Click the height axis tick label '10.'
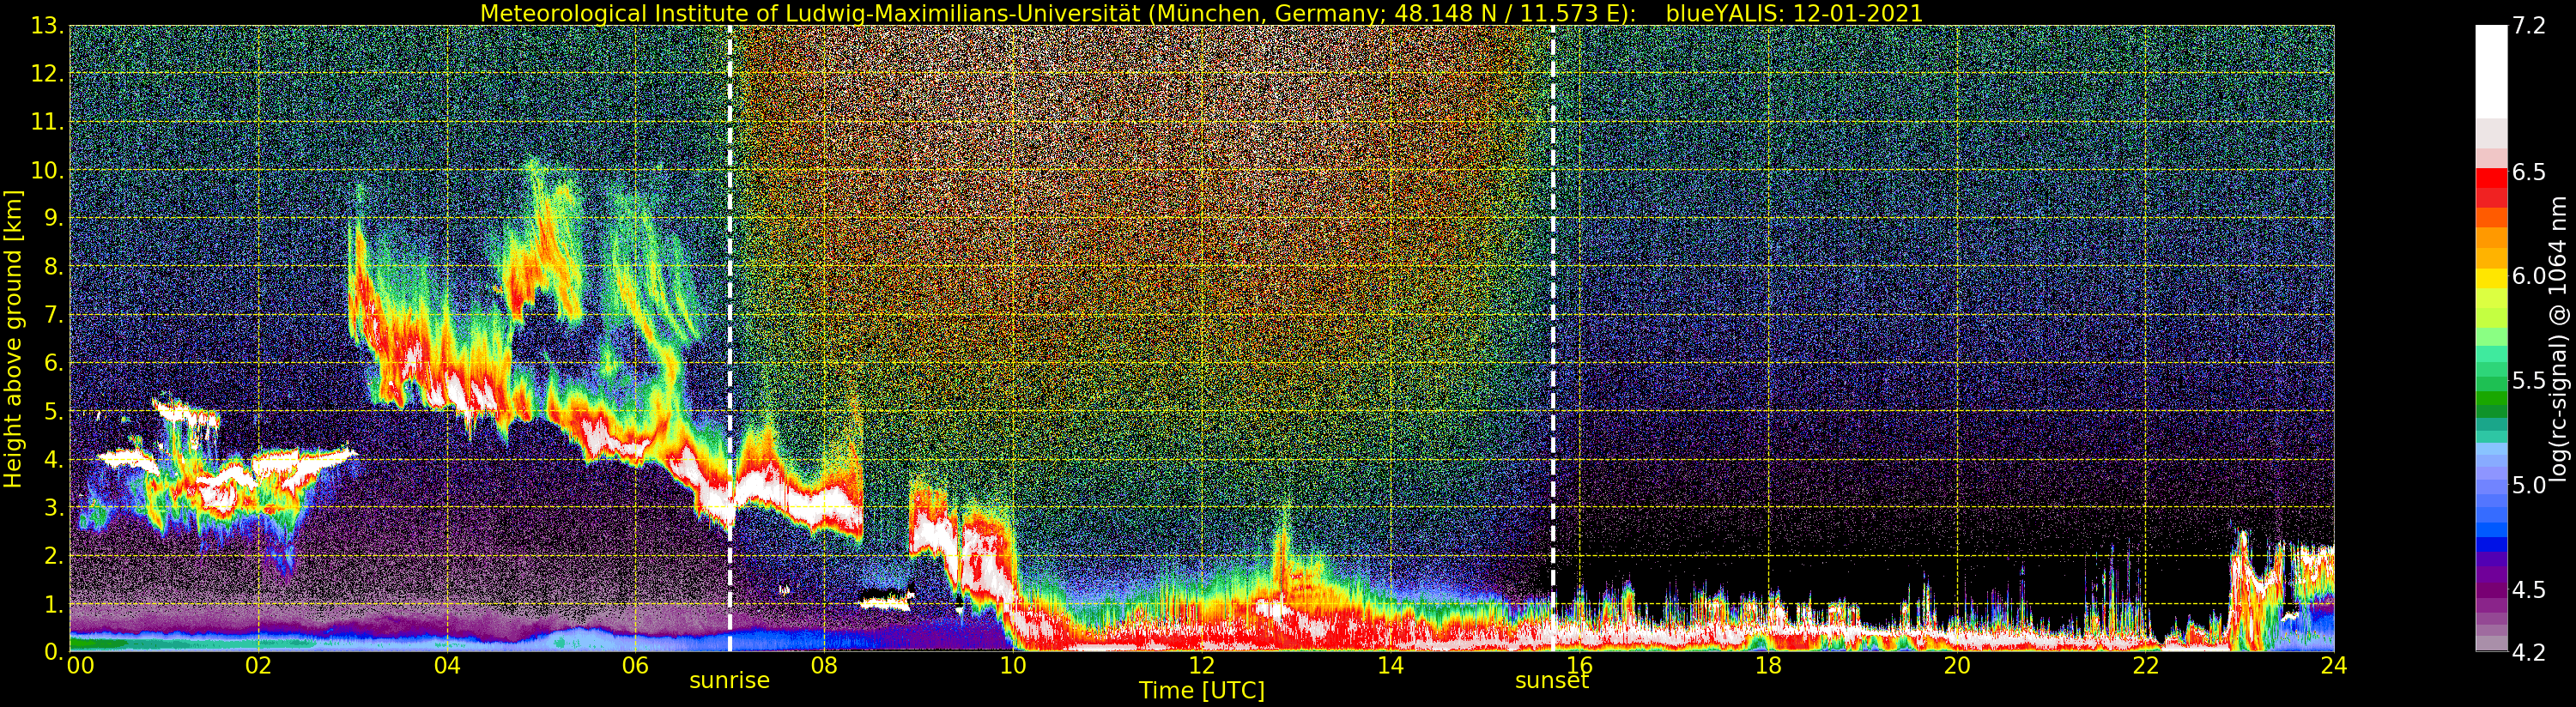The width and height of the screenshot is (2576, 707). click(x=47, y=171)
